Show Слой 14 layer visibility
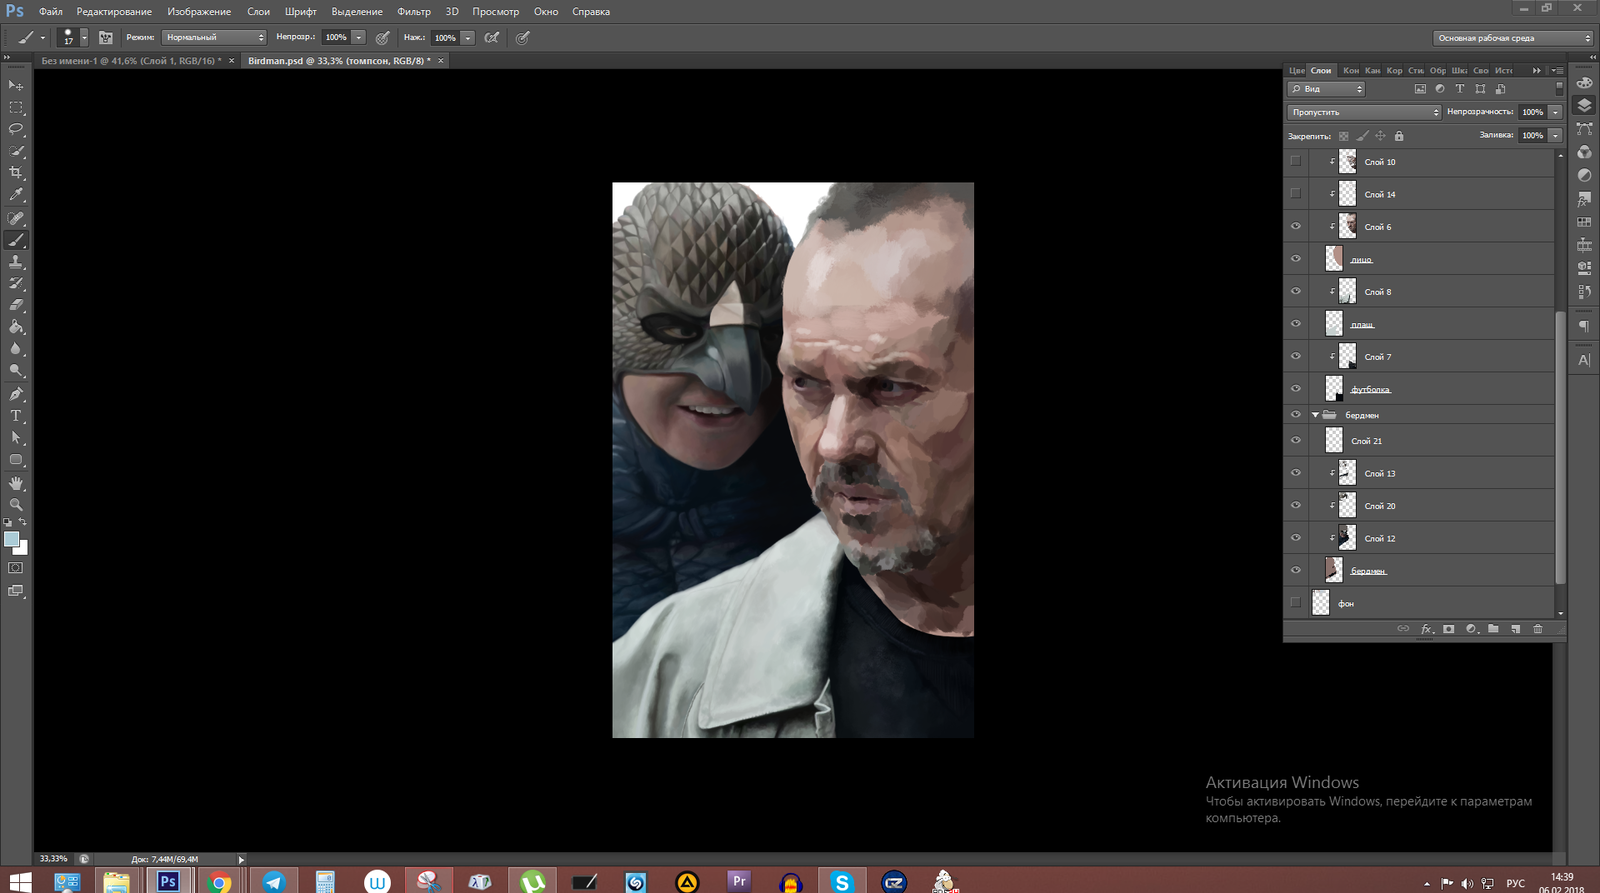Screen dimensions: 1600x893 coord(1295,193)
